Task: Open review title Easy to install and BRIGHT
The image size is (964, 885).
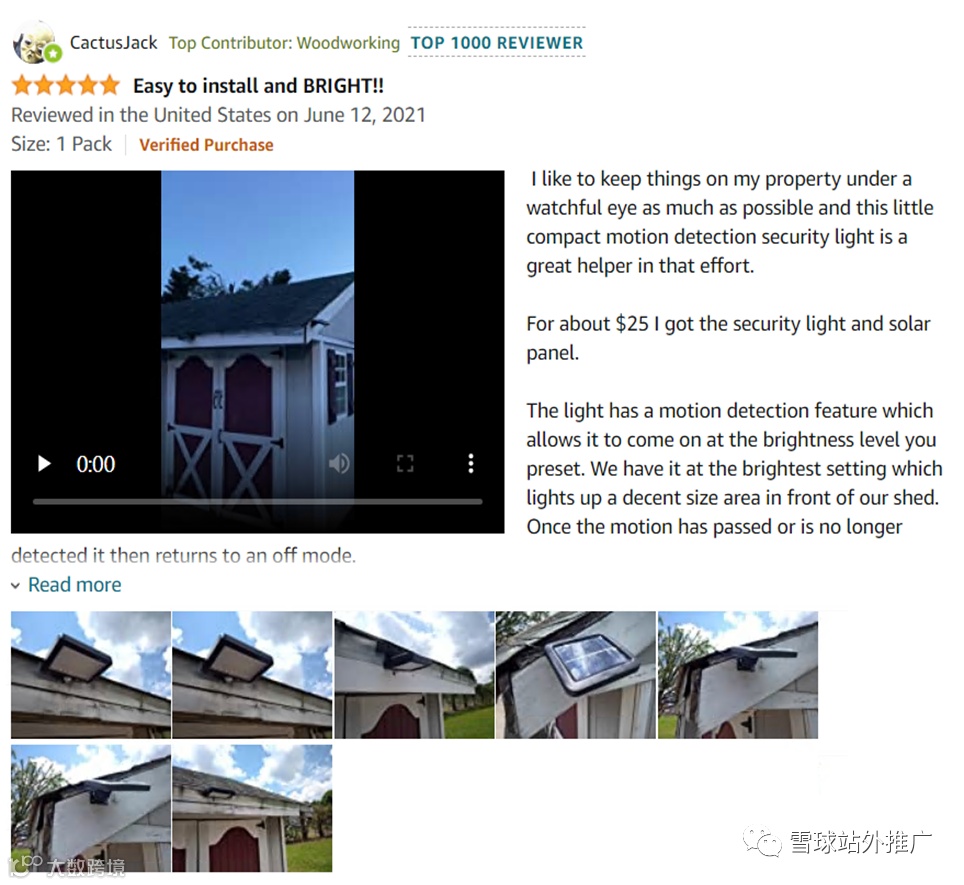Action: pos(258,85)
